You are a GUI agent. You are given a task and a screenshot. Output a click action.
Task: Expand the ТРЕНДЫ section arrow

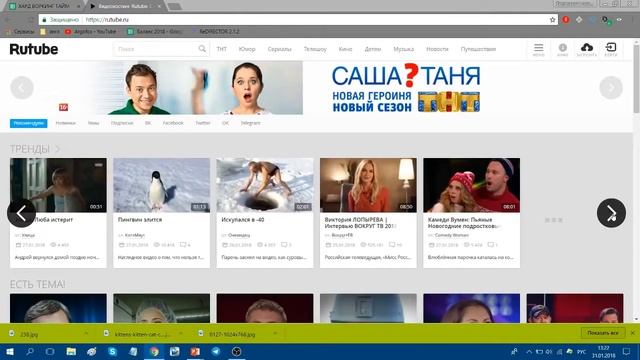(x=57, y=149)
